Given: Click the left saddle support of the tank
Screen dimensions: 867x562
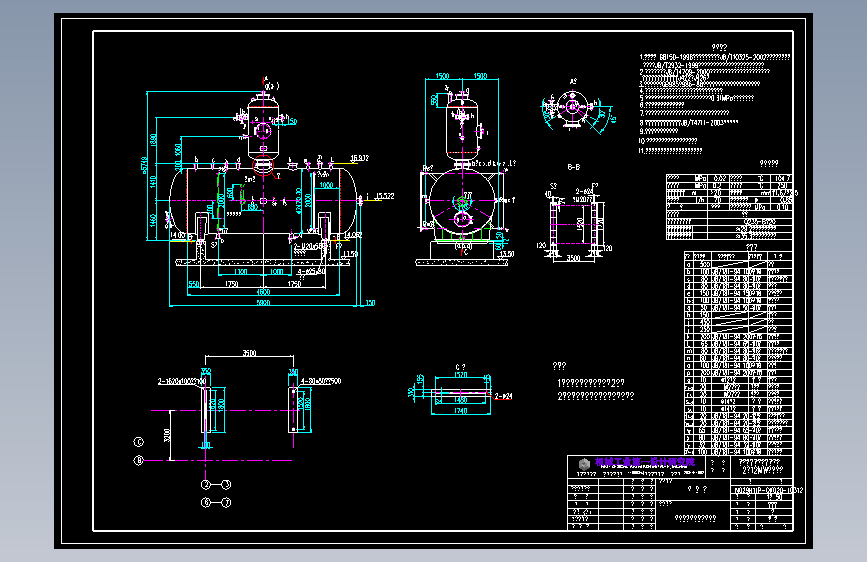Looking at the screenshot, I should tap(201, 226).
